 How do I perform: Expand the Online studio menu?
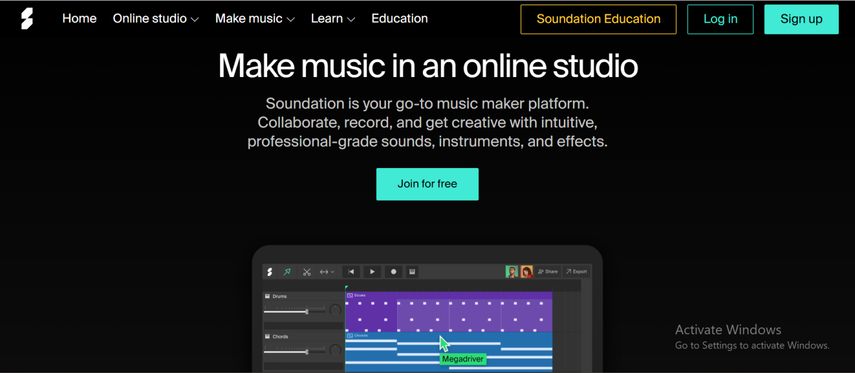[155, 19]
